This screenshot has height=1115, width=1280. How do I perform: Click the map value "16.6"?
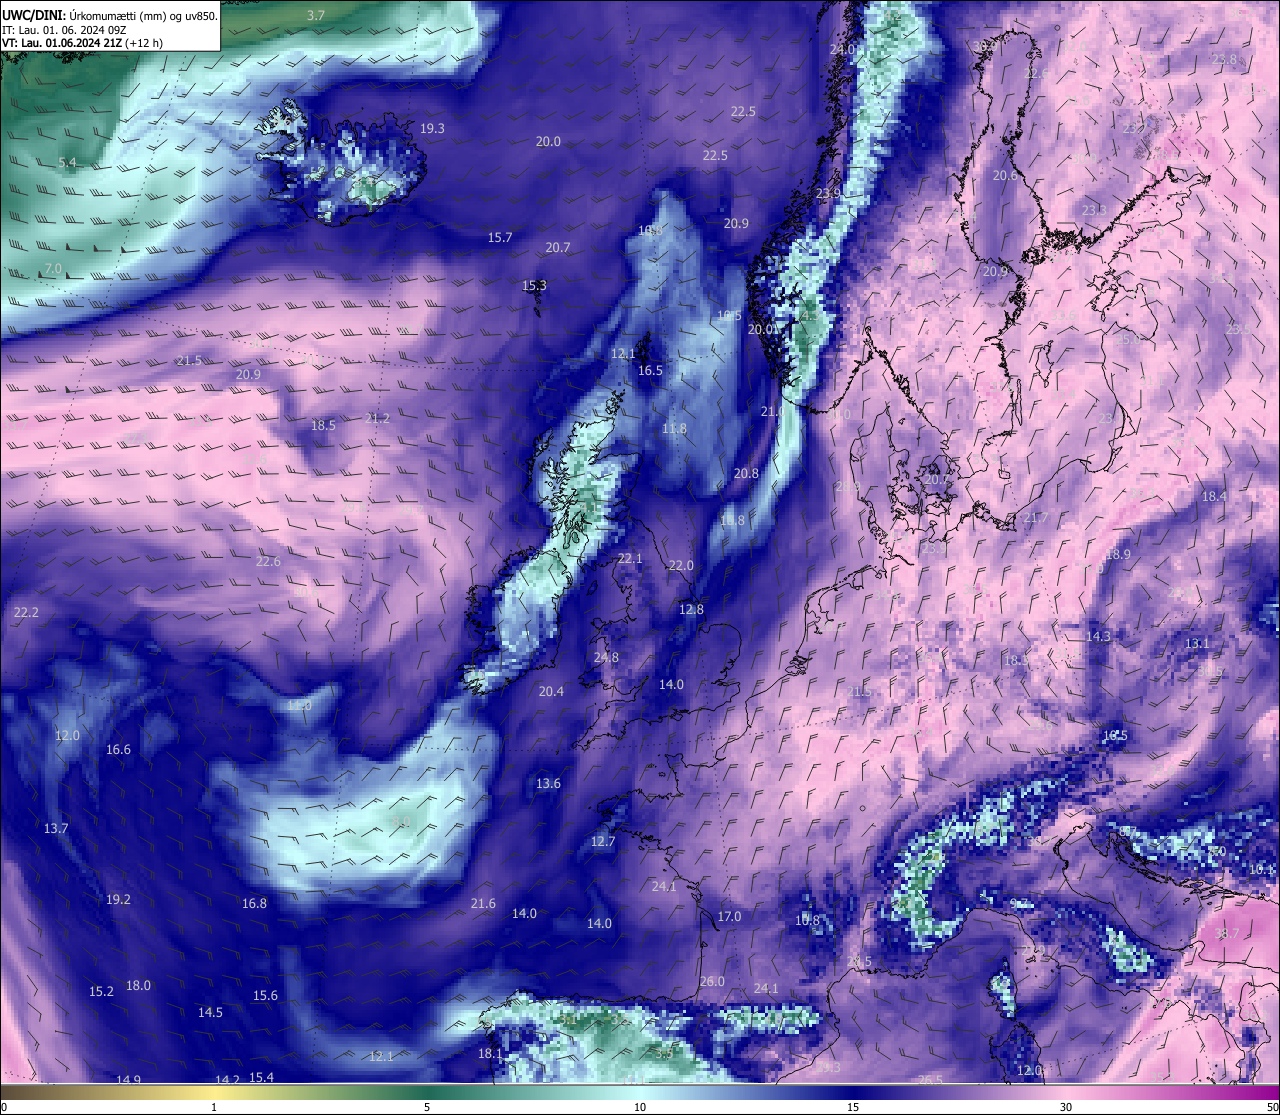pyautogui.click(x=118, y=749)
